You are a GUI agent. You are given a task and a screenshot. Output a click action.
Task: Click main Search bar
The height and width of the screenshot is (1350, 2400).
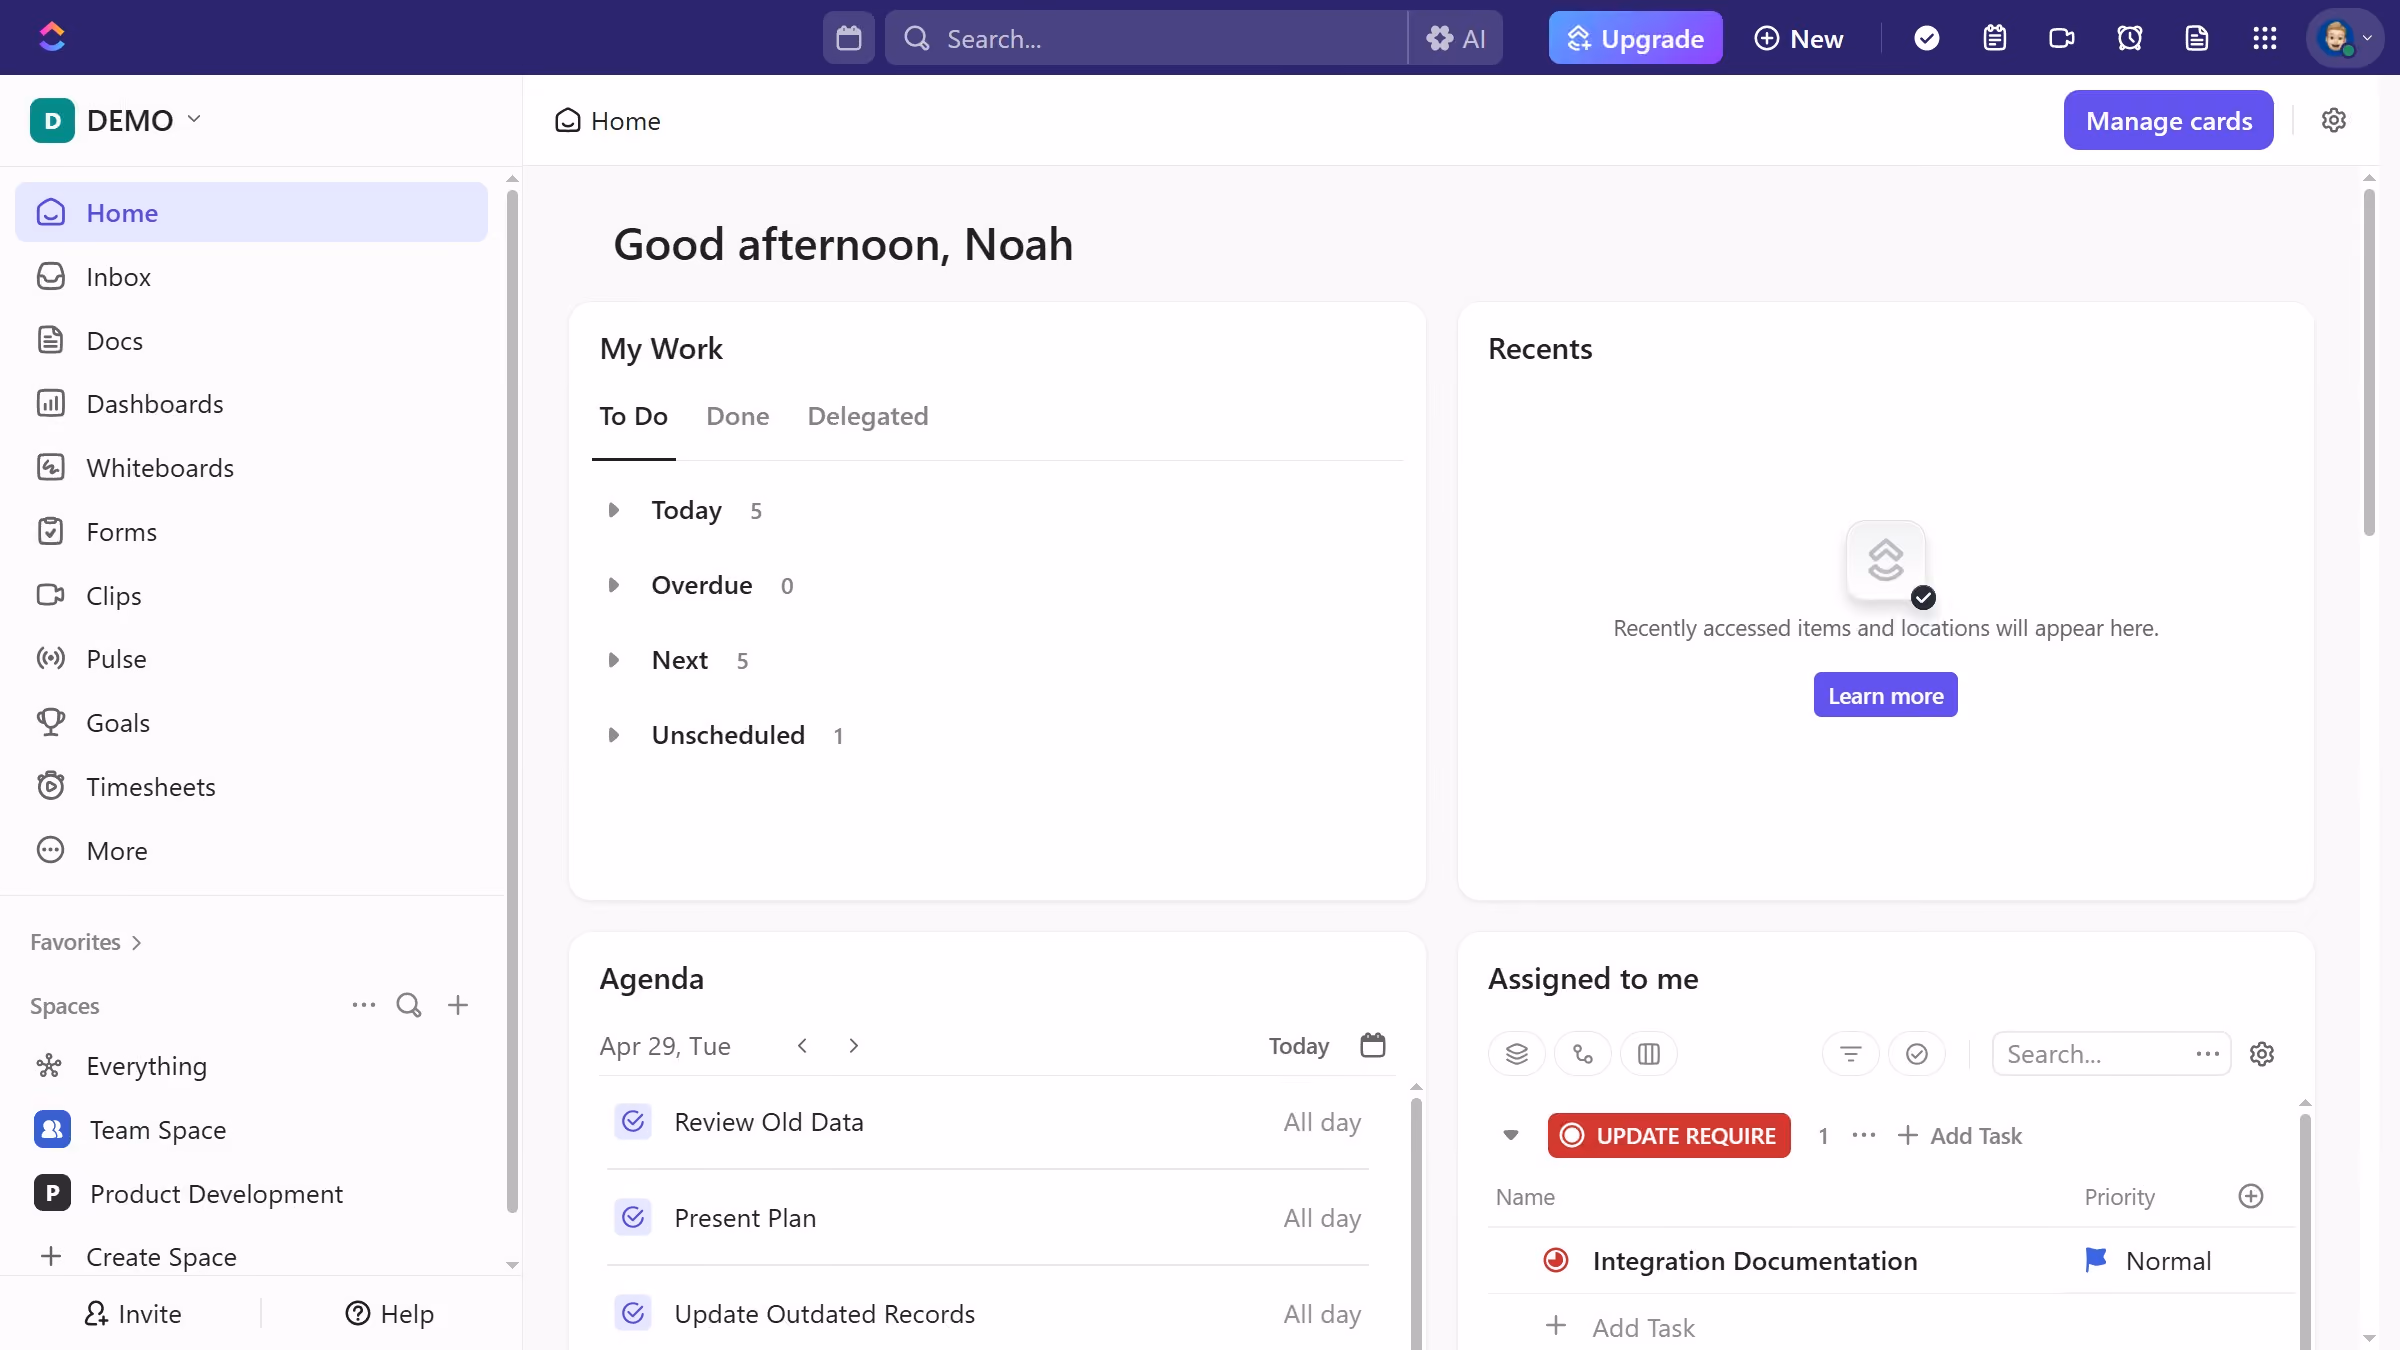click(1146, 38)
